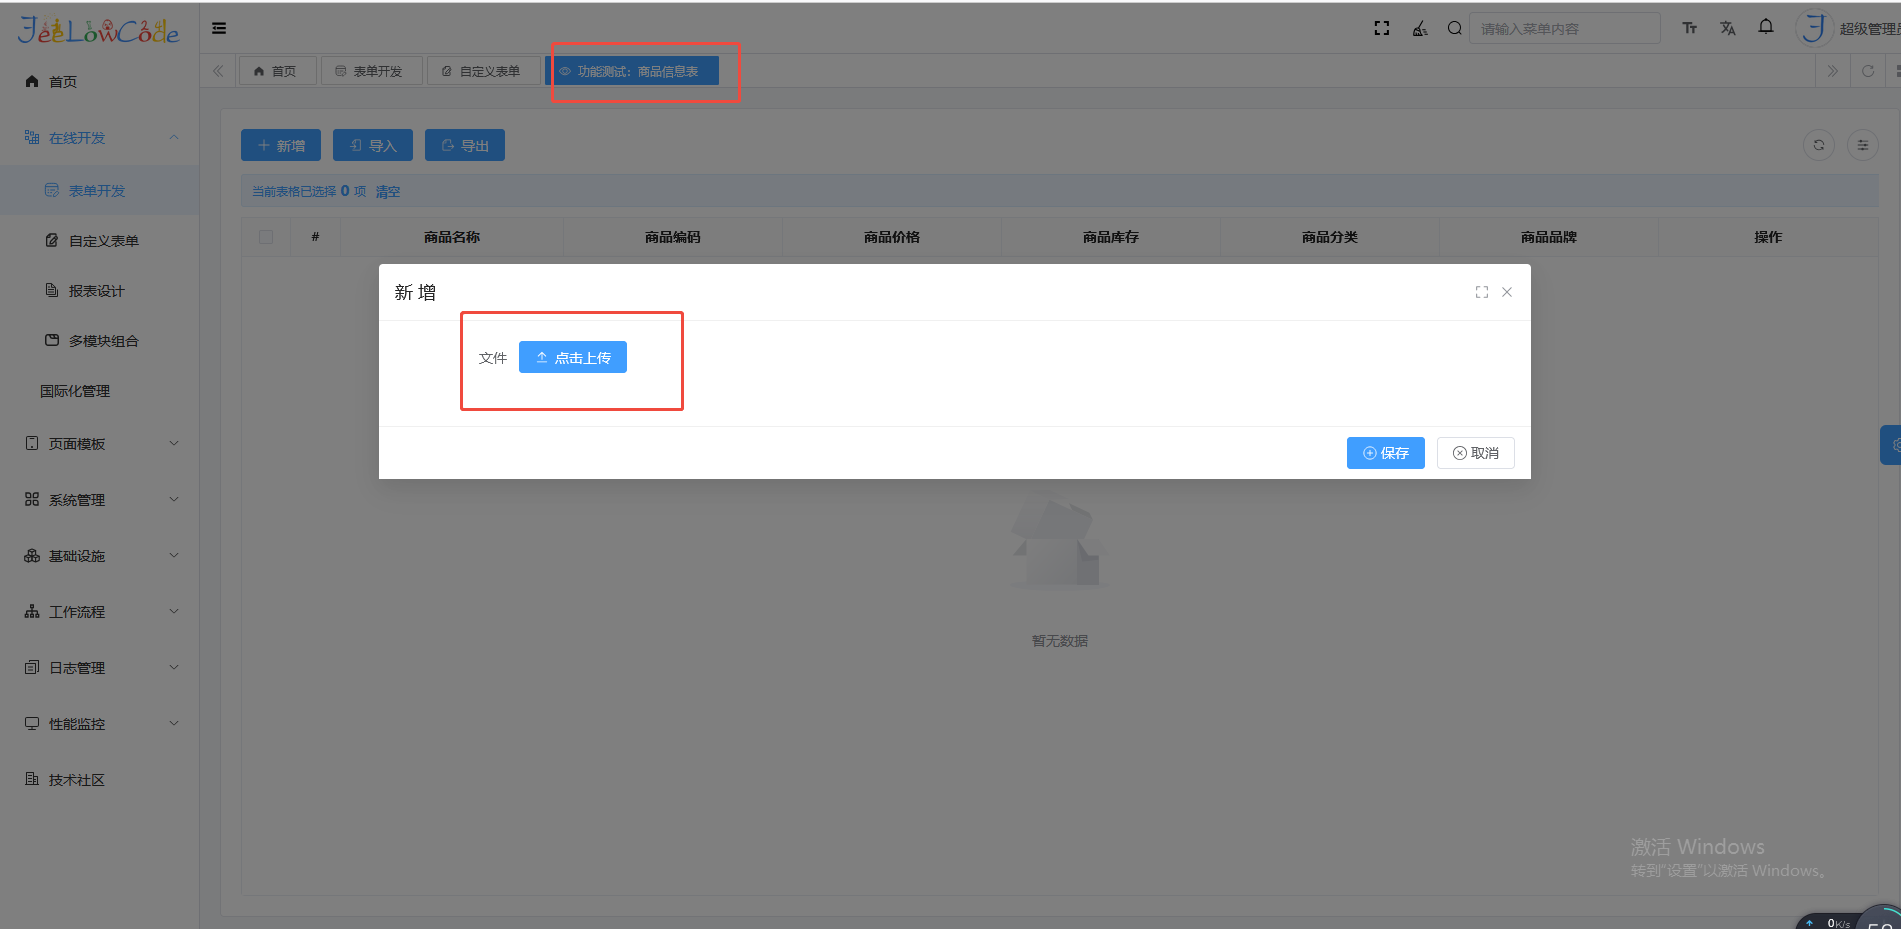
Task: Click the 保存 button in dialog
Action: pos(1385,453)
